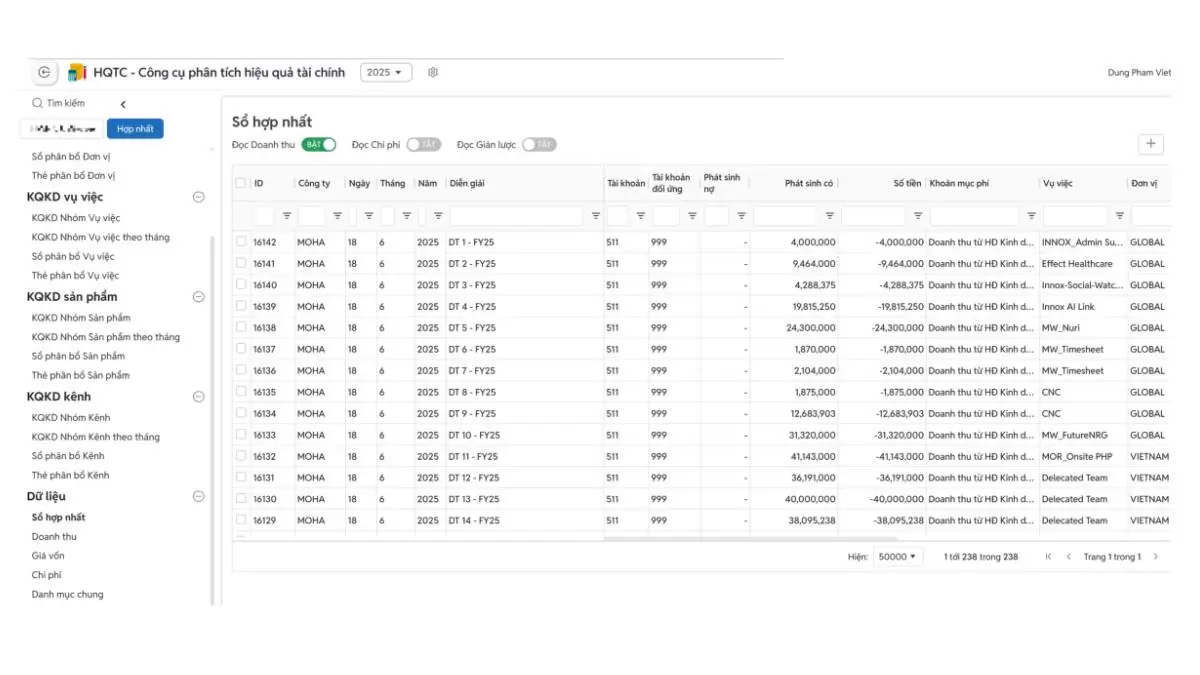Viewport: 1200px width, 675px height.
Task: Open the 50000 rows per page dropdown
Action: 897,557
